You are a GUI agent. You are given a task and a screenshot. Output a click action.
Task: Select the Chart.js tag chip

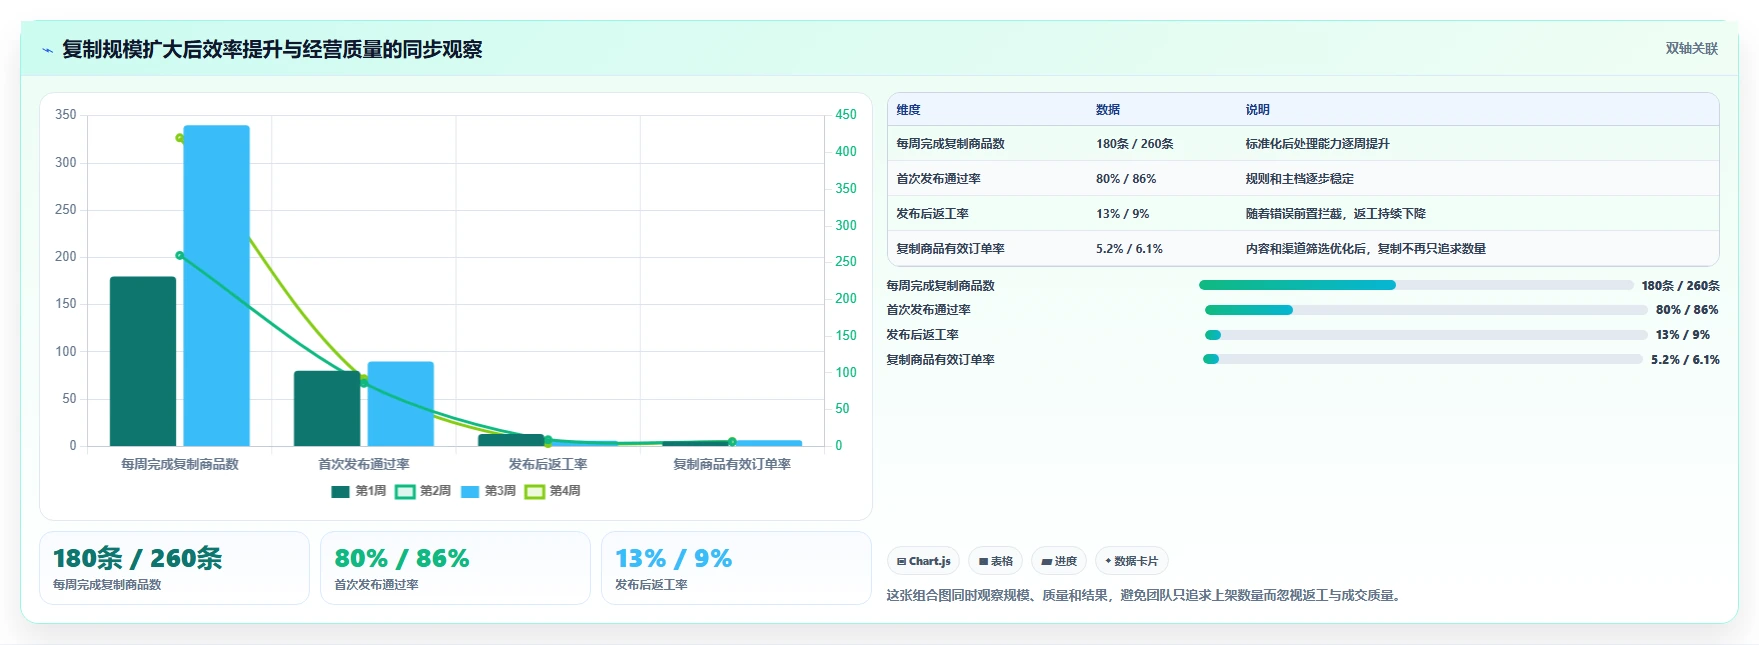(923, 561)
